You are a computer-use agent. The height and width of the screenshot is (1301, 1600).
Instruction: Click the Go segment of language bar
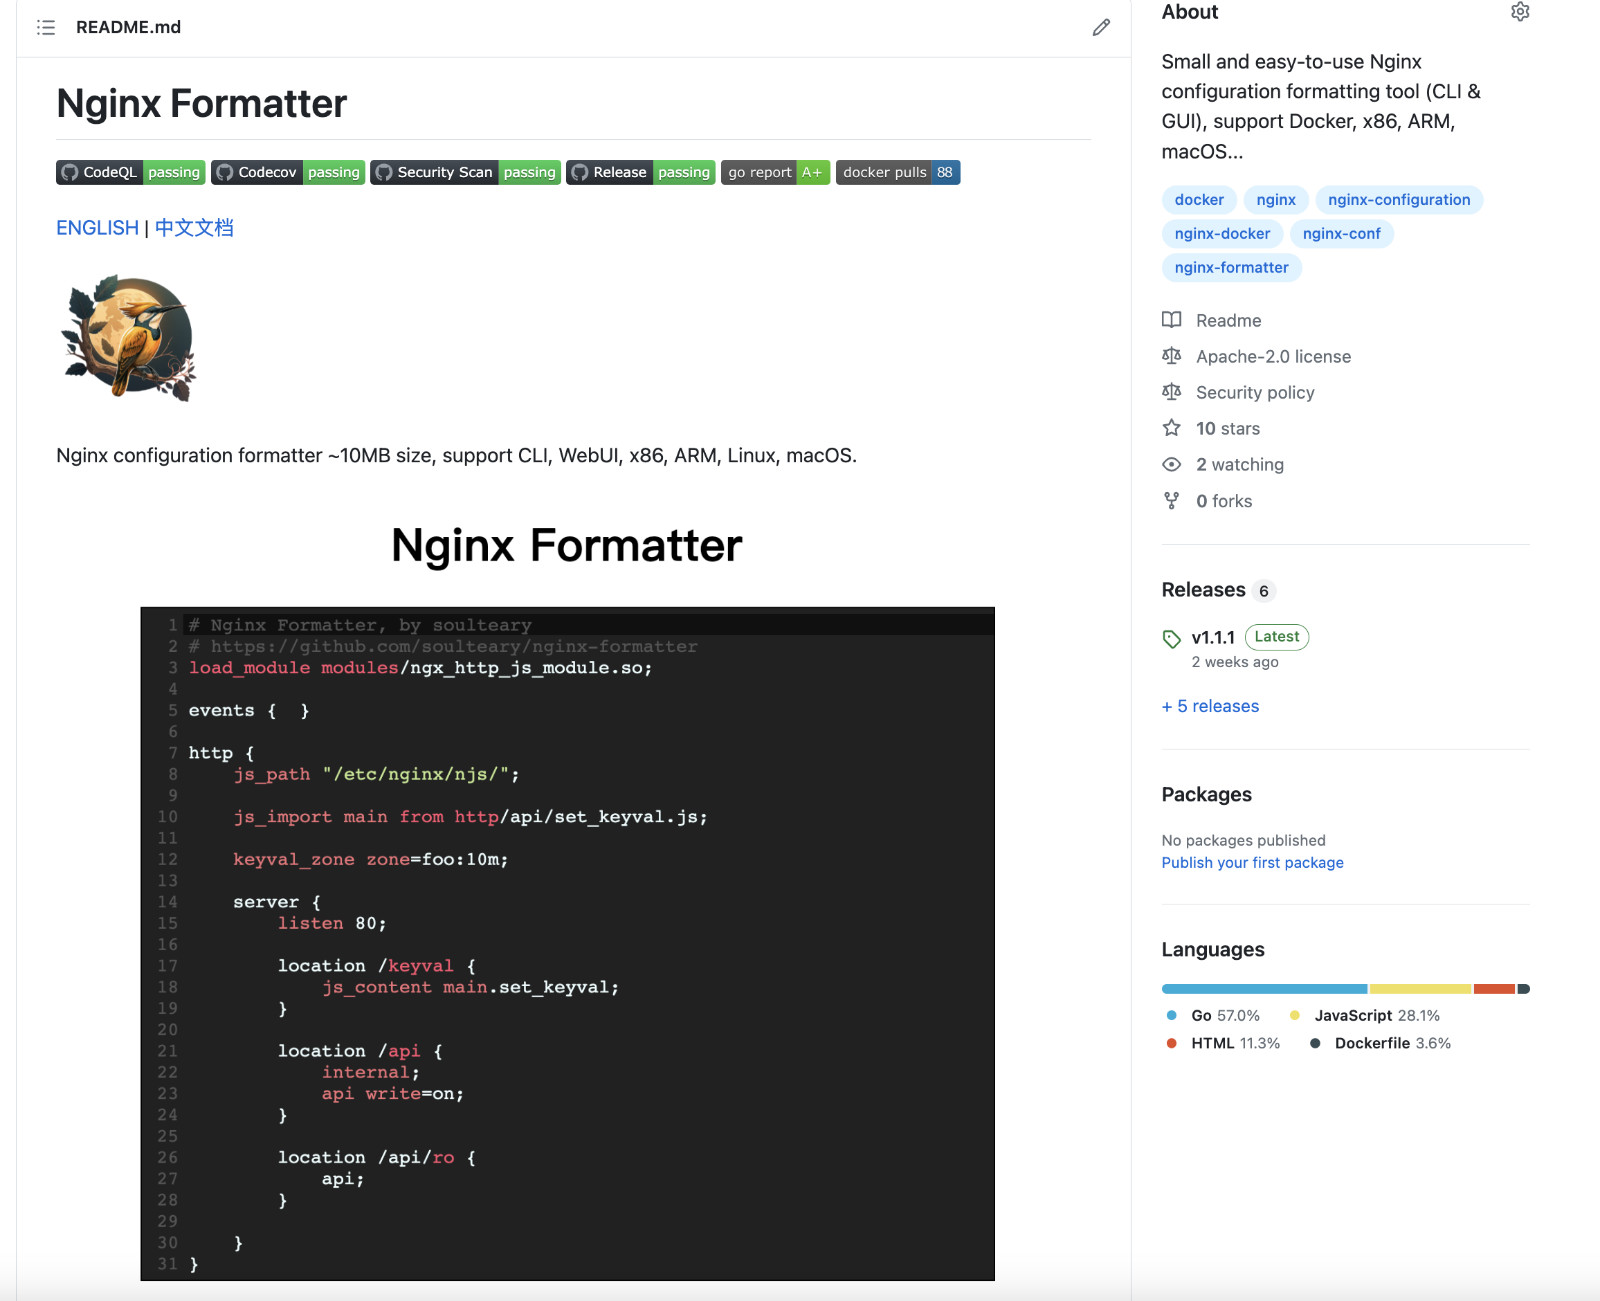[1264, 989]
